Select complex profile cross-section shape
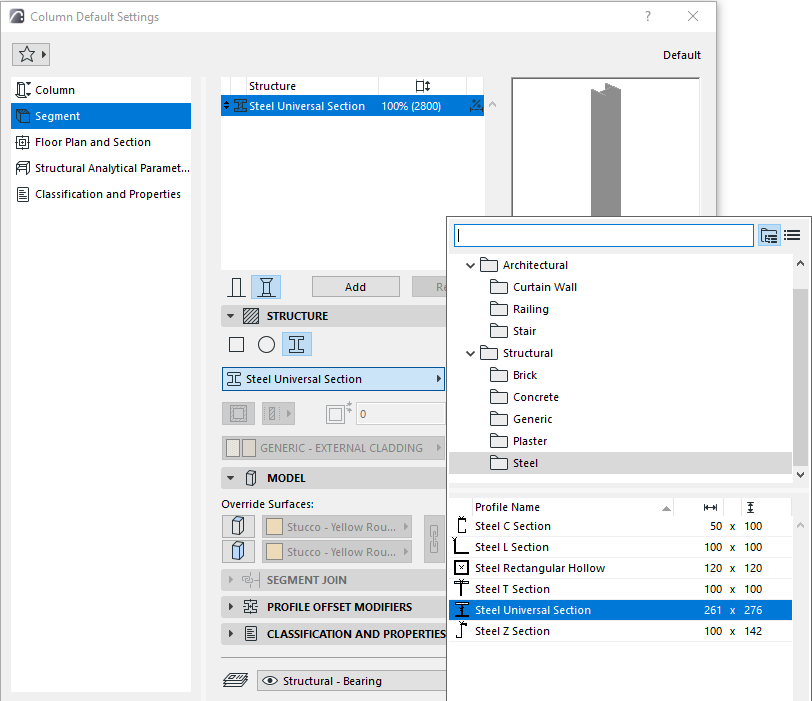The width and height of the screenshot is (812, 701). tap(297, 345)
